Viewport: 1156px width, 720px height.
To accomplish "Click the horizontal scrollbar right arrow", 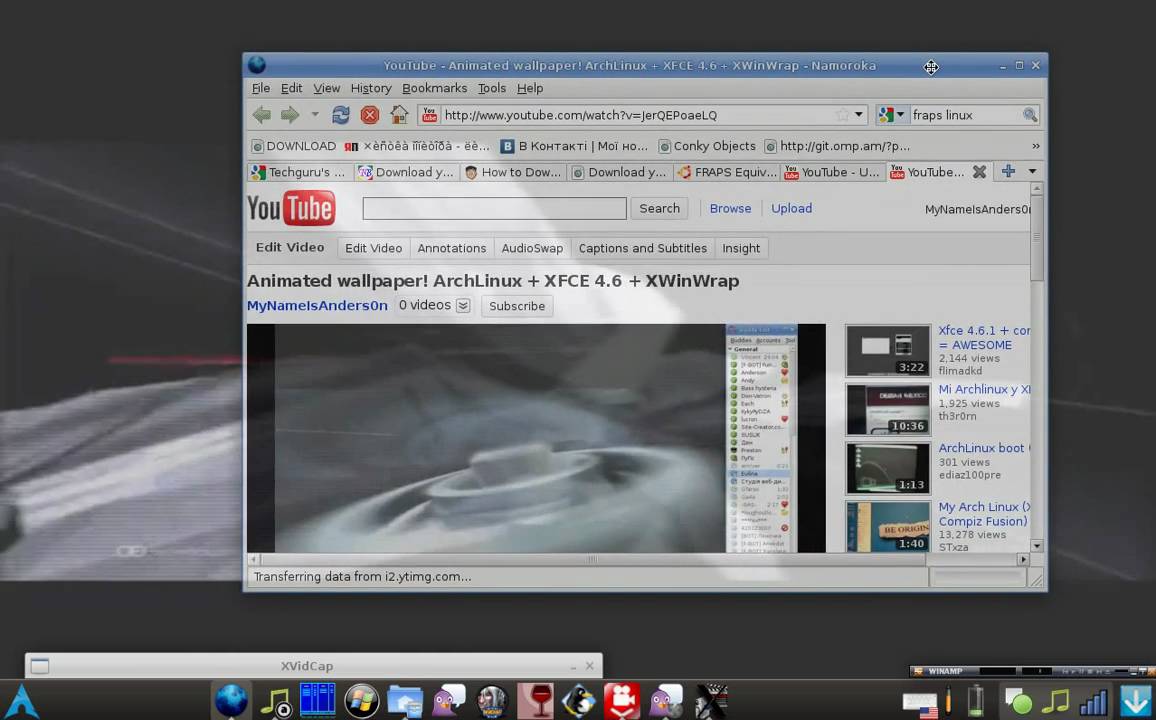I will click(x=1023, y=559).
